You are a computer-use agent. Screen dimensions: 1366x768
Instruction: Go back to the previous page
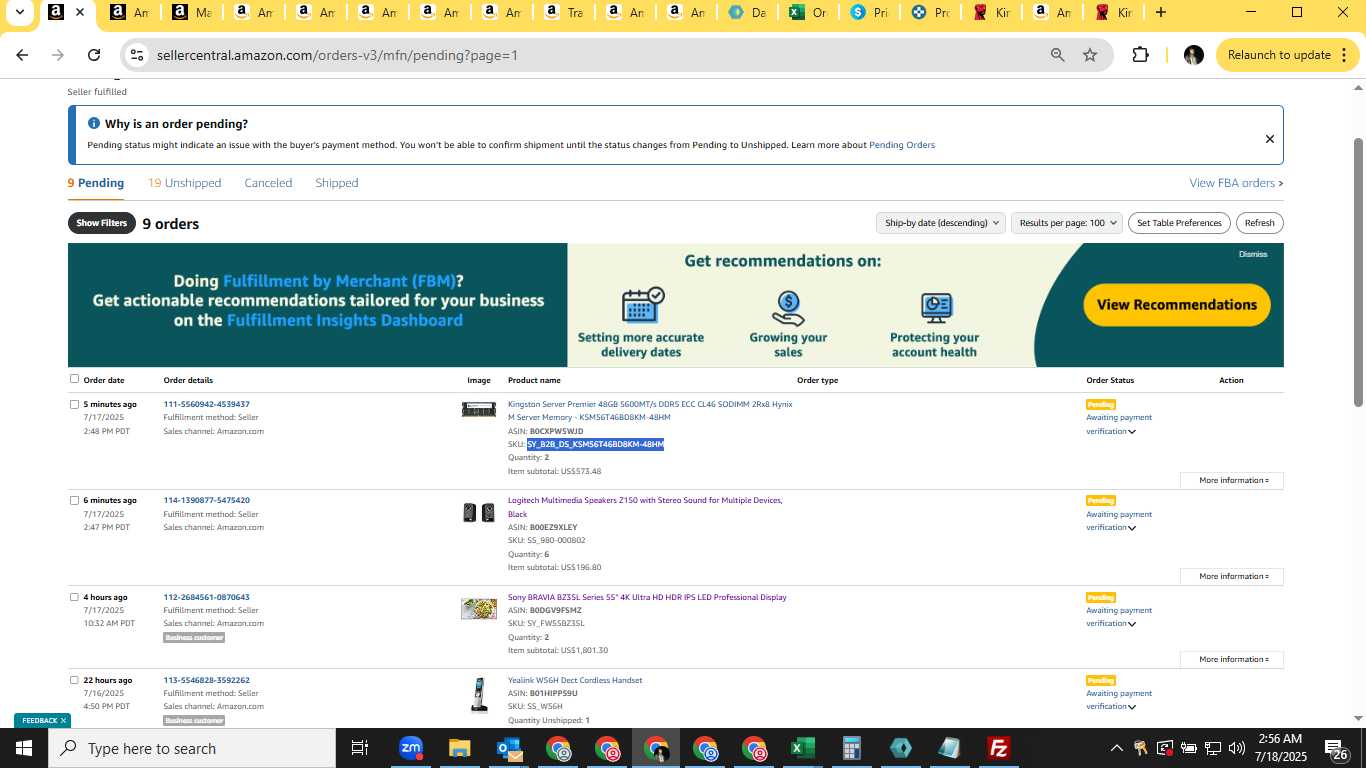22,55
